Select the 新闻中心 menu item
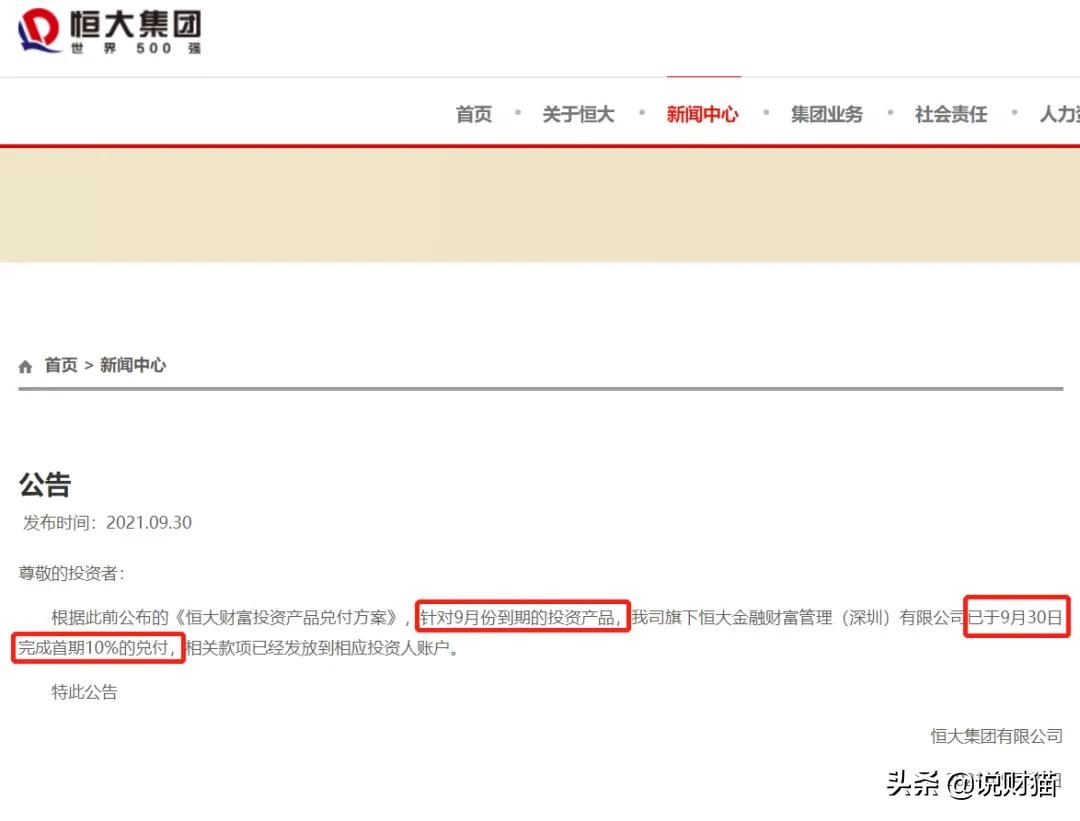The height and width of the screenshot is (821, 1080). [x=703, y=114]
